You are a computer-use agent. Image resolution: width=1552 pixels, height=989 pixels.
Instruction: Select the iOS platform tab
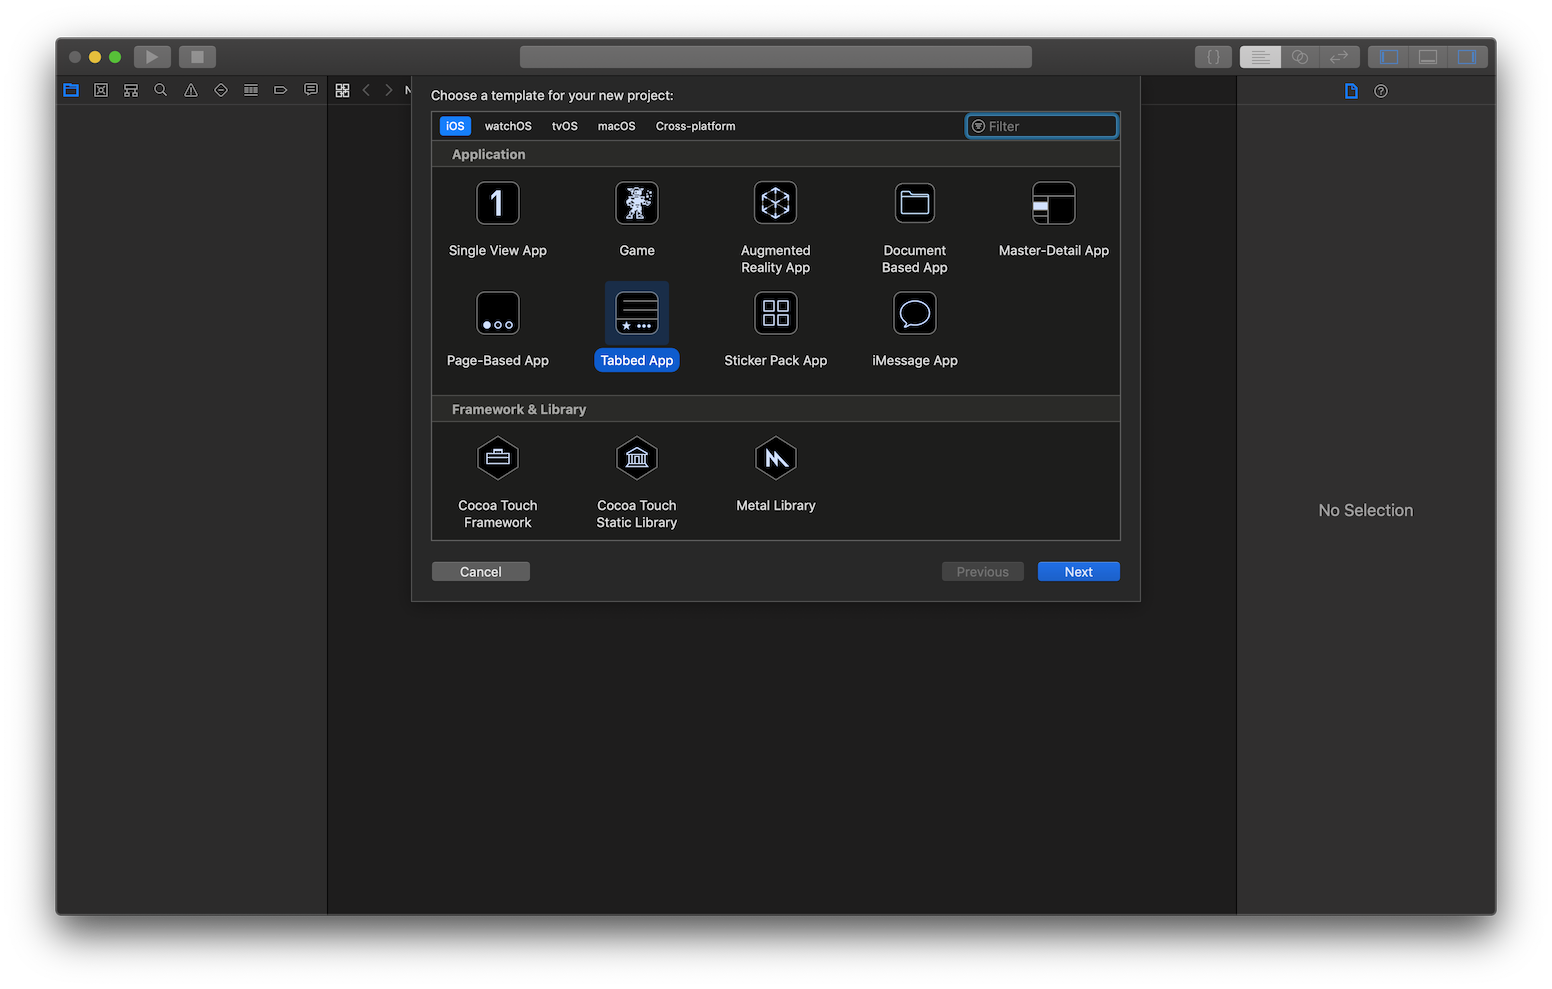coord(455,126)
